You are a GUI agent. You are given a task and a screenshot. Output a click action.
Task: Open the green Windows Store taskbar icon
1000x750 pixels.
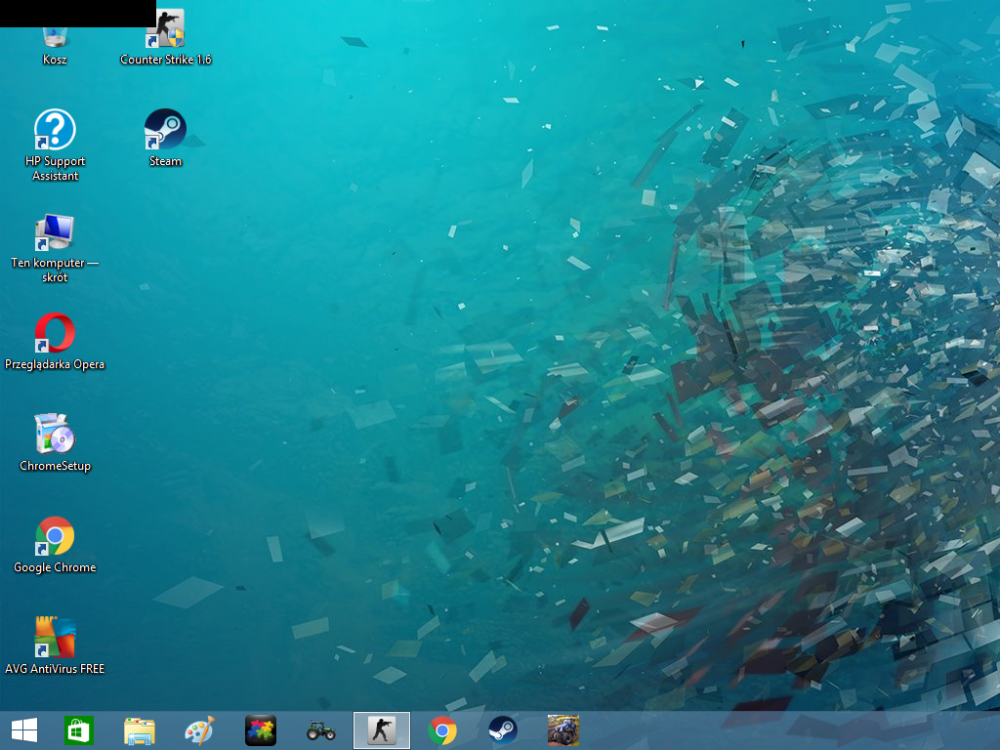pyautogui.click(x=78, y=731)
